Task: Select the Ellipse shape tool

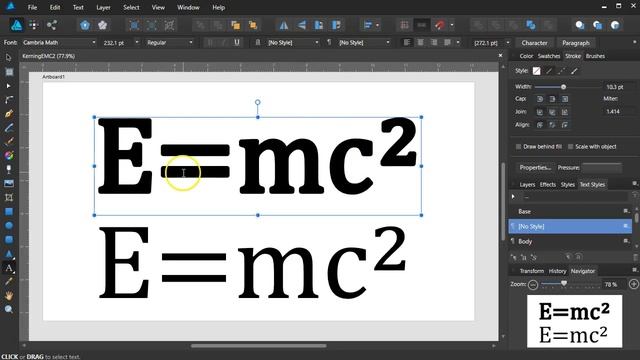Action: 9,225
